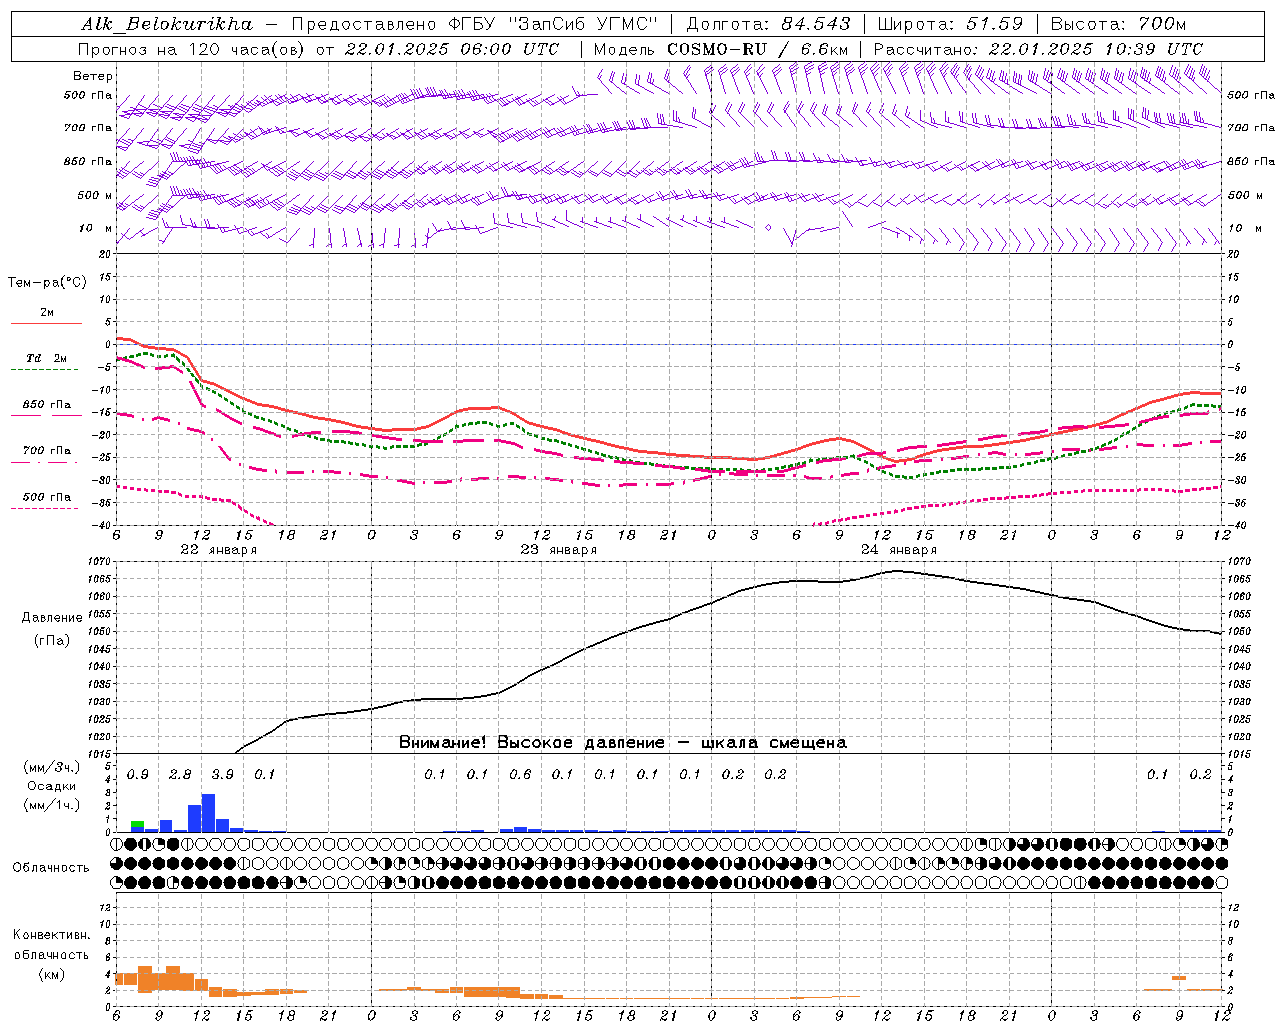Click the Облачность cloud cover label
The width and height of the screenshot is (1280, 1024).
51,867
